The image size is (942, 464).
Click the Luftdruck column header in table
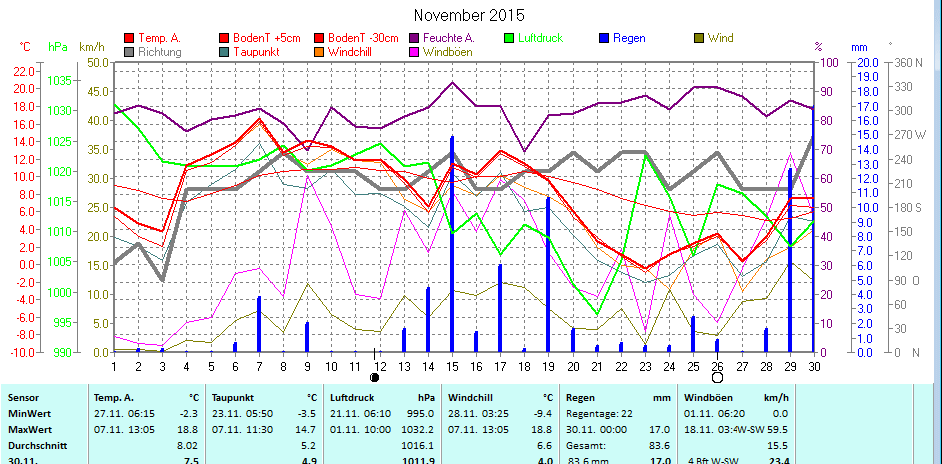(x=350, y=397)
